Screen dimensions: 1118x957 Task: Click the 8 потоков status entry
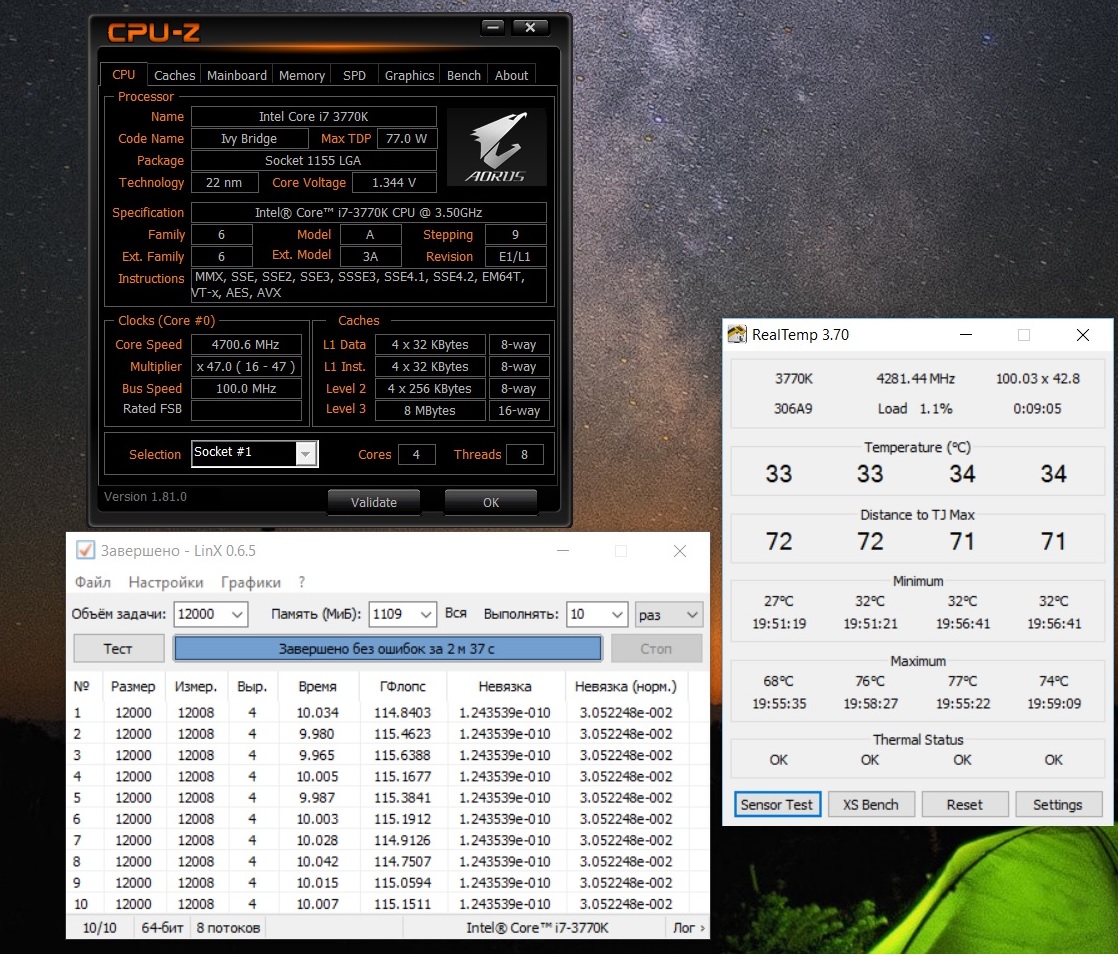(x=228, y=927)
